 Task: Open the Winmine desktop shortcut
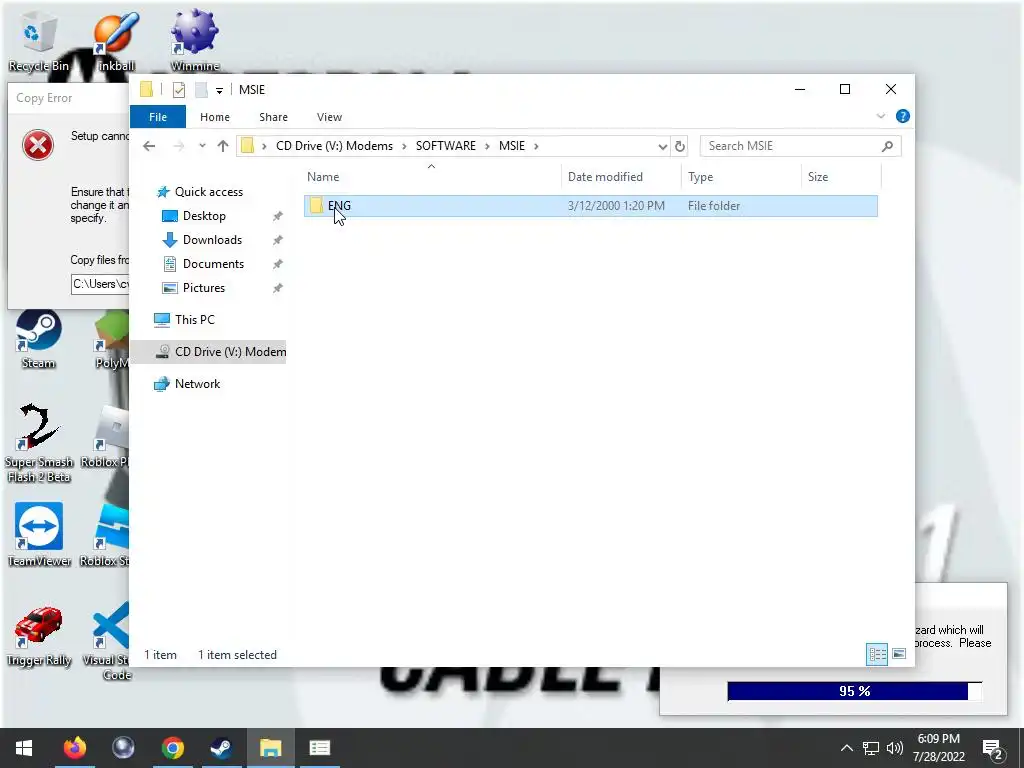click(195, 42)
